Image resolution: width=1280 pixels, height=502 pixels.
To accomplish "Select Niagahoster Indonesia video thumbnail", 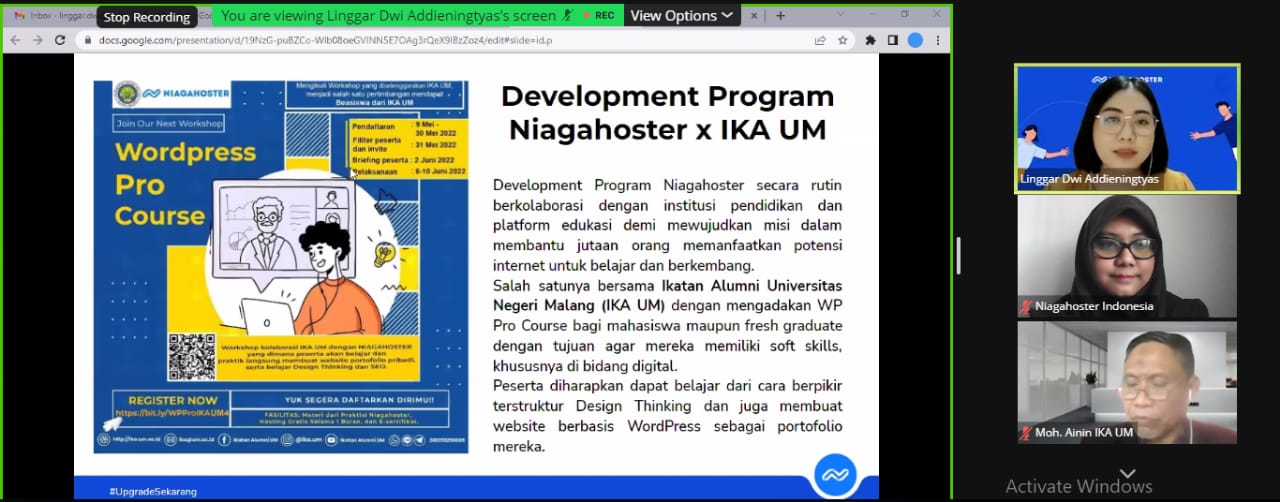I will 1127,256.
